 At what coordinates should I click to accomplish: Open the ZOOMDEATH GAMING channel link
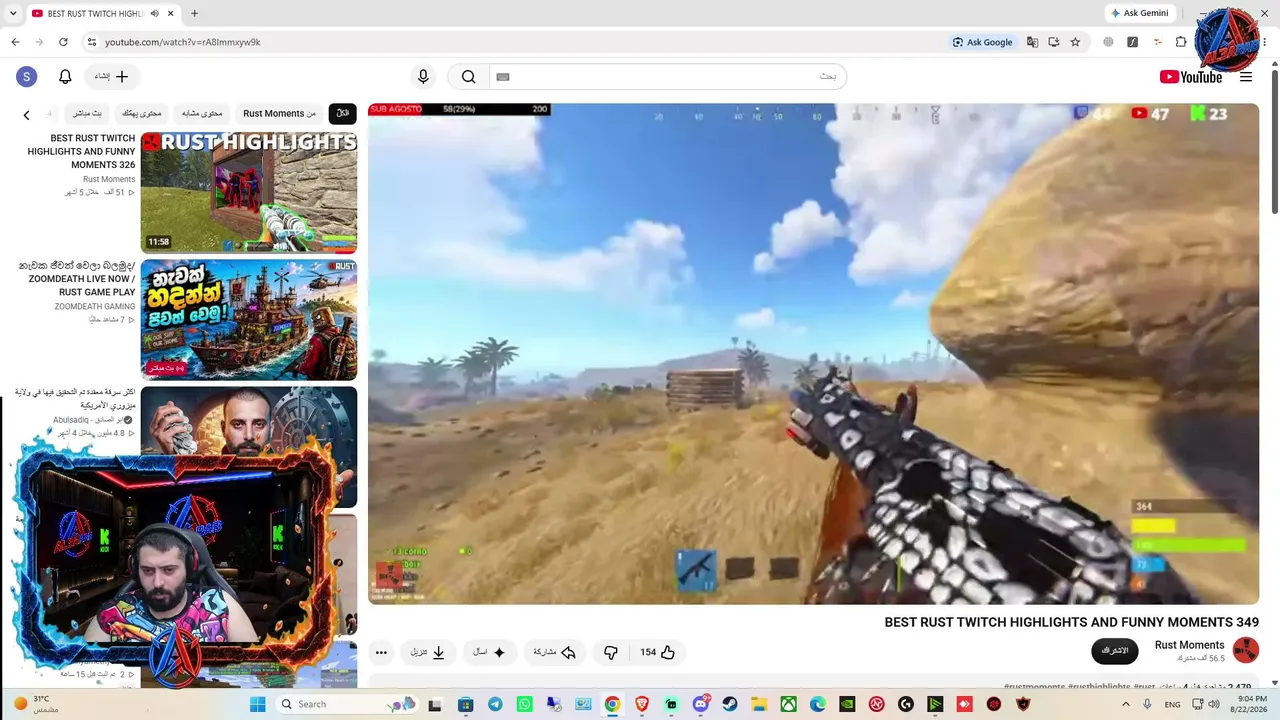click(x=95, y=307)
